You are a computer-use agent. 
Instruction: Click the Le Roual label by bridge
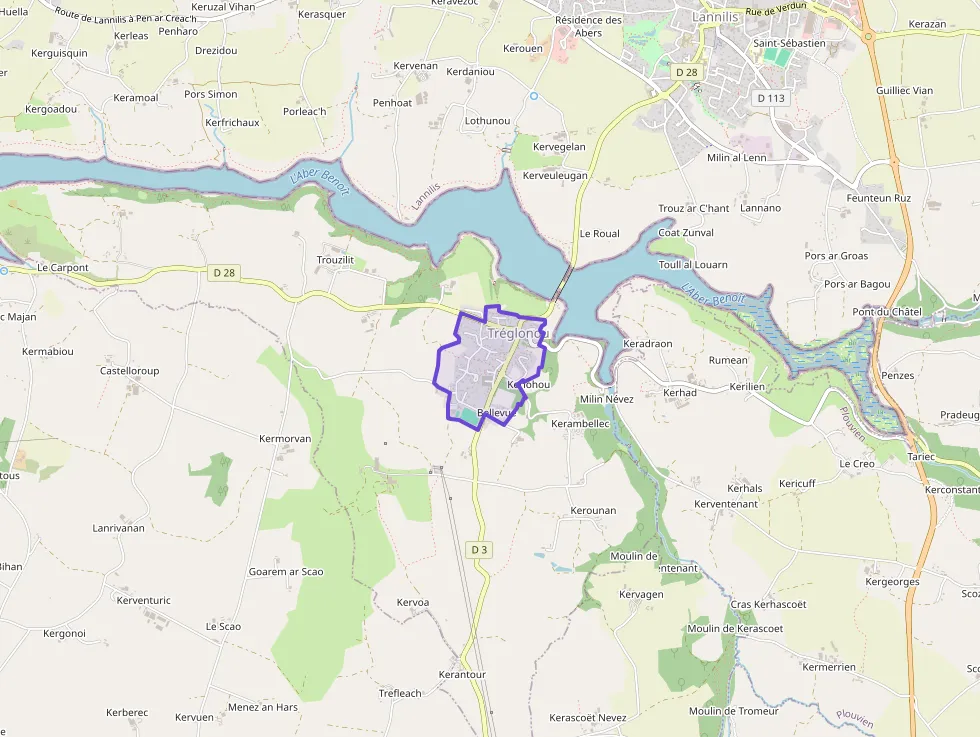[x=599, y=233]
